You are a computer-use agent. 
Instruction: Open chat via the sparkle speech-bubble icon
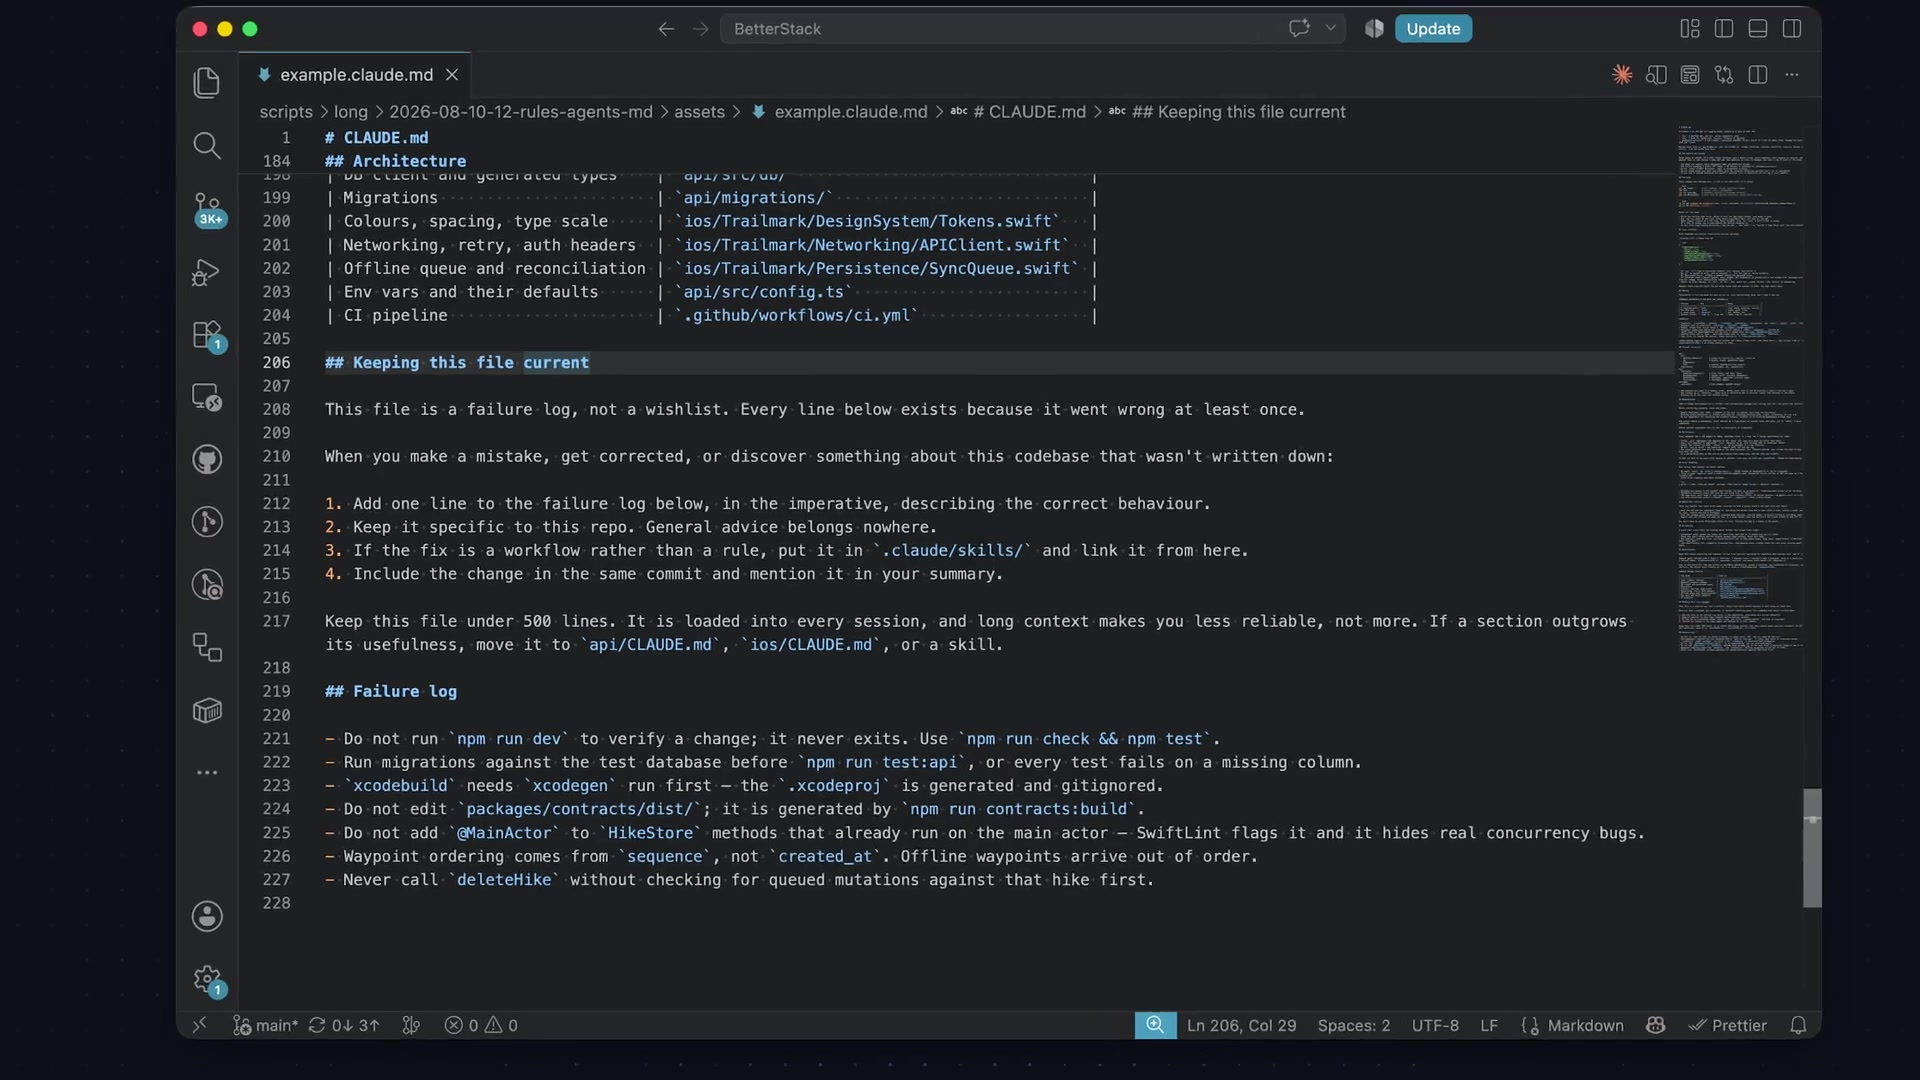click(x=1299, y=29)
